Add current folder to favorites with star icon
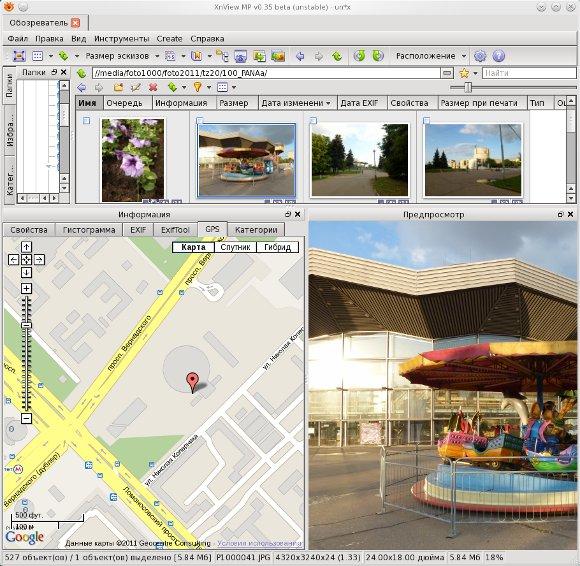The height and width of the screenshot is (566, 580). coord(464,73)
